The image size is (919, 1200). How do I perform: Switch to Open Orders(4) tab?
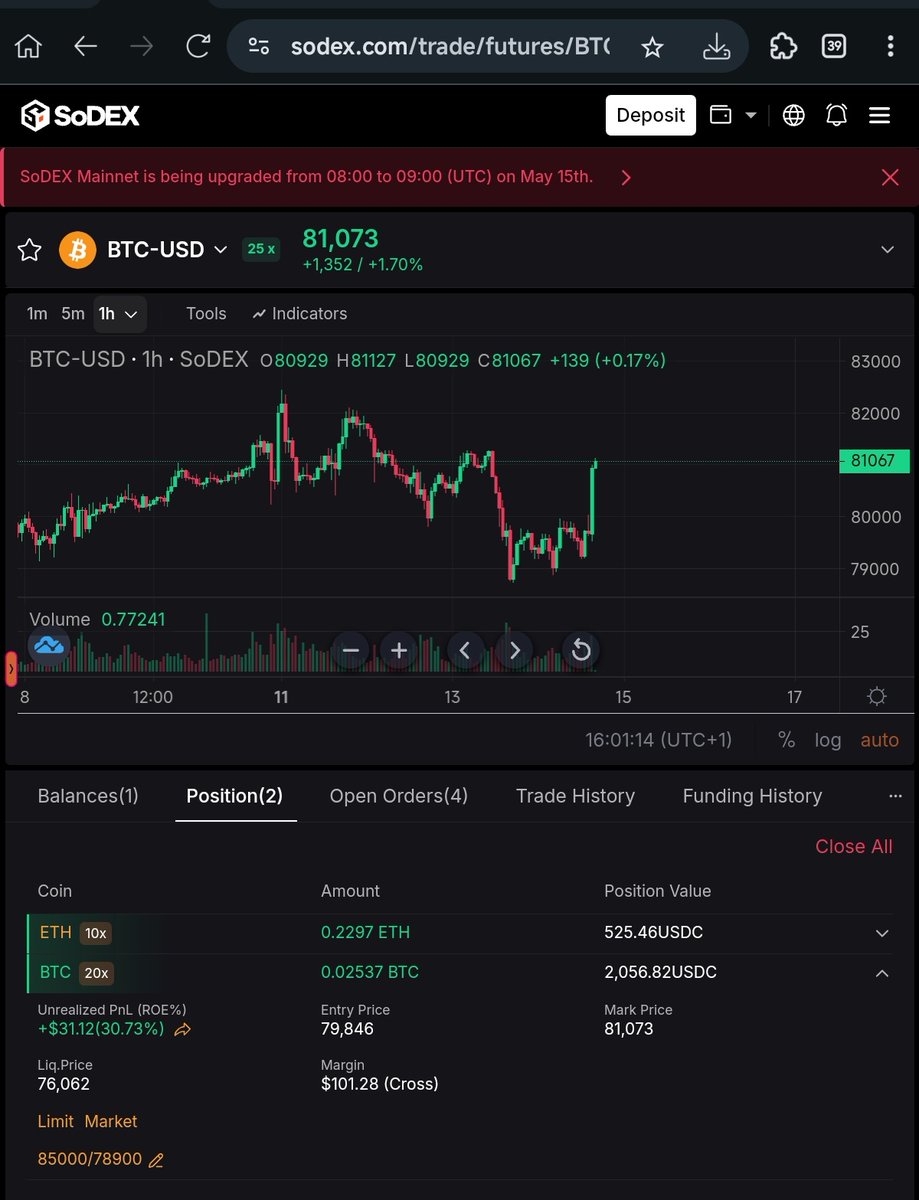coord(399,796)
